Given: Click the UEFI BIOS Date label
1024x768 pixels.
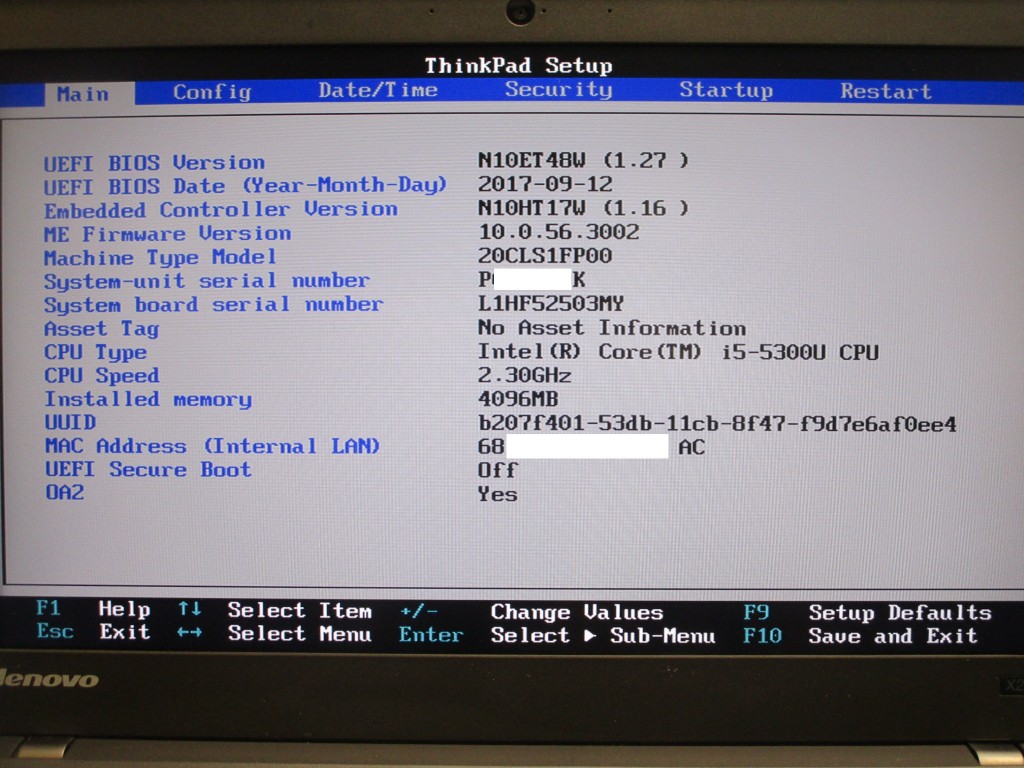Looking at the screenshot, I should [x=245, y=185].
